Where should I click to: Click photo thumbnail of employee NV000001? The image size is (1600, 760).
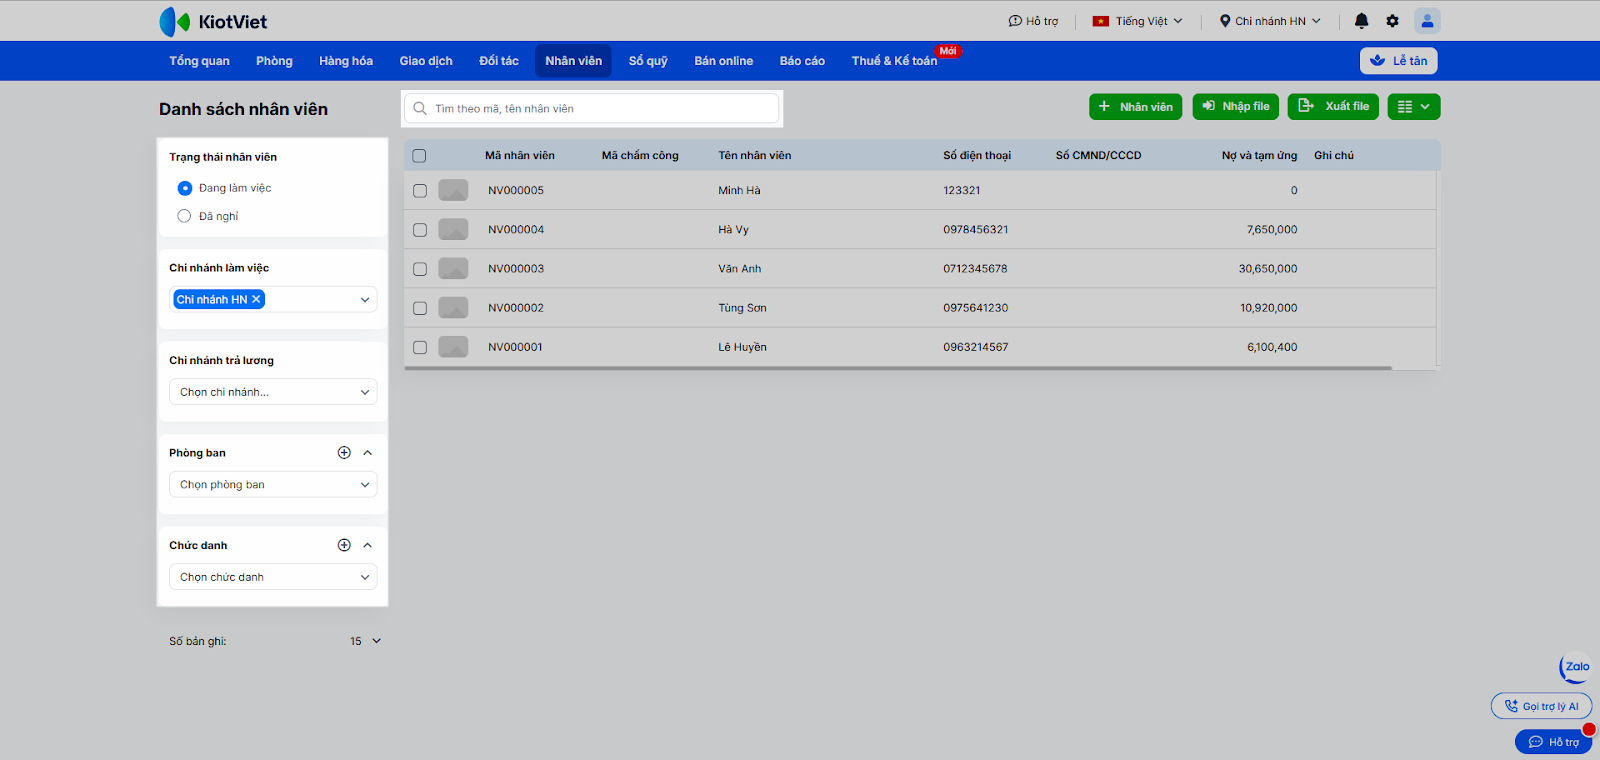[x=453, y=347]
